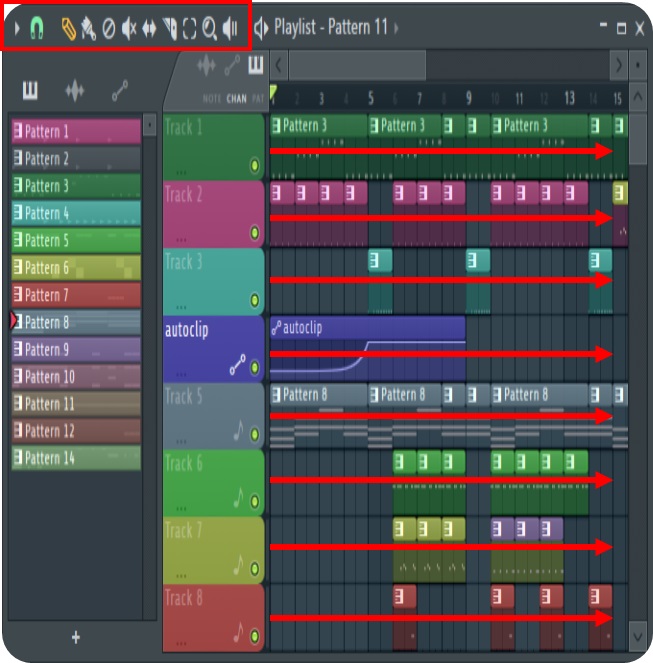This screenshot has width=653, height=663.
Task: Click the piano icon above track headers
Action: pyautogui.click(x=255, y=65)
